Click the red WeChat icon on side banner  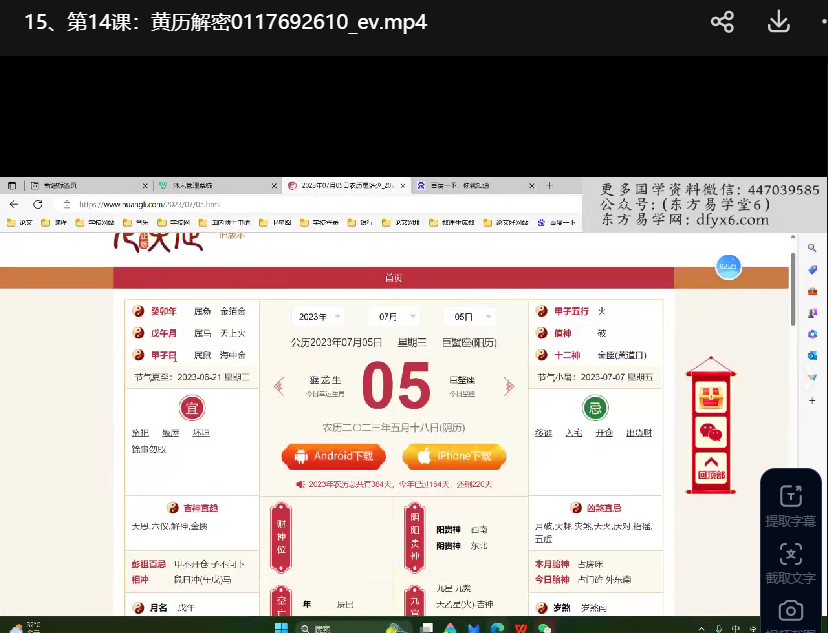click(x=710, y=432)
